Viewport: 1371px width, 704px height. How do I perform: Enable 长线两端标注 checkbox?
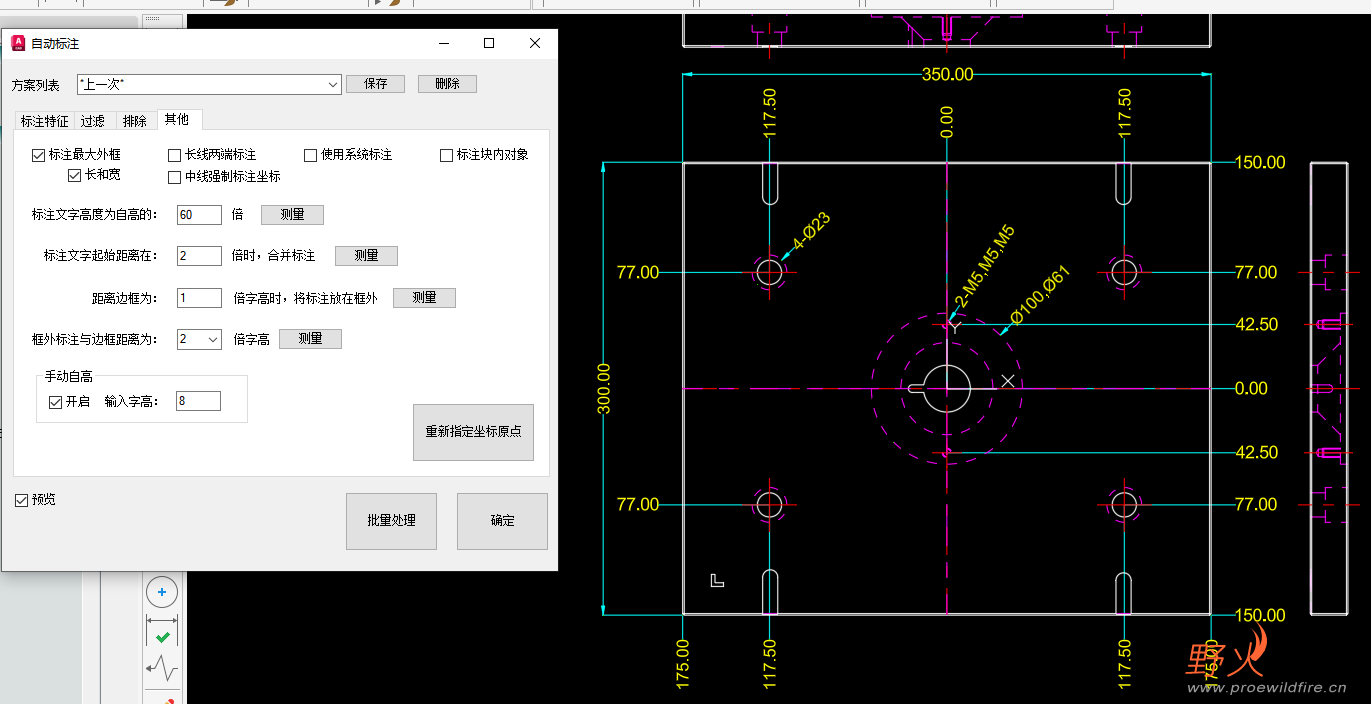tap(212, 155)
